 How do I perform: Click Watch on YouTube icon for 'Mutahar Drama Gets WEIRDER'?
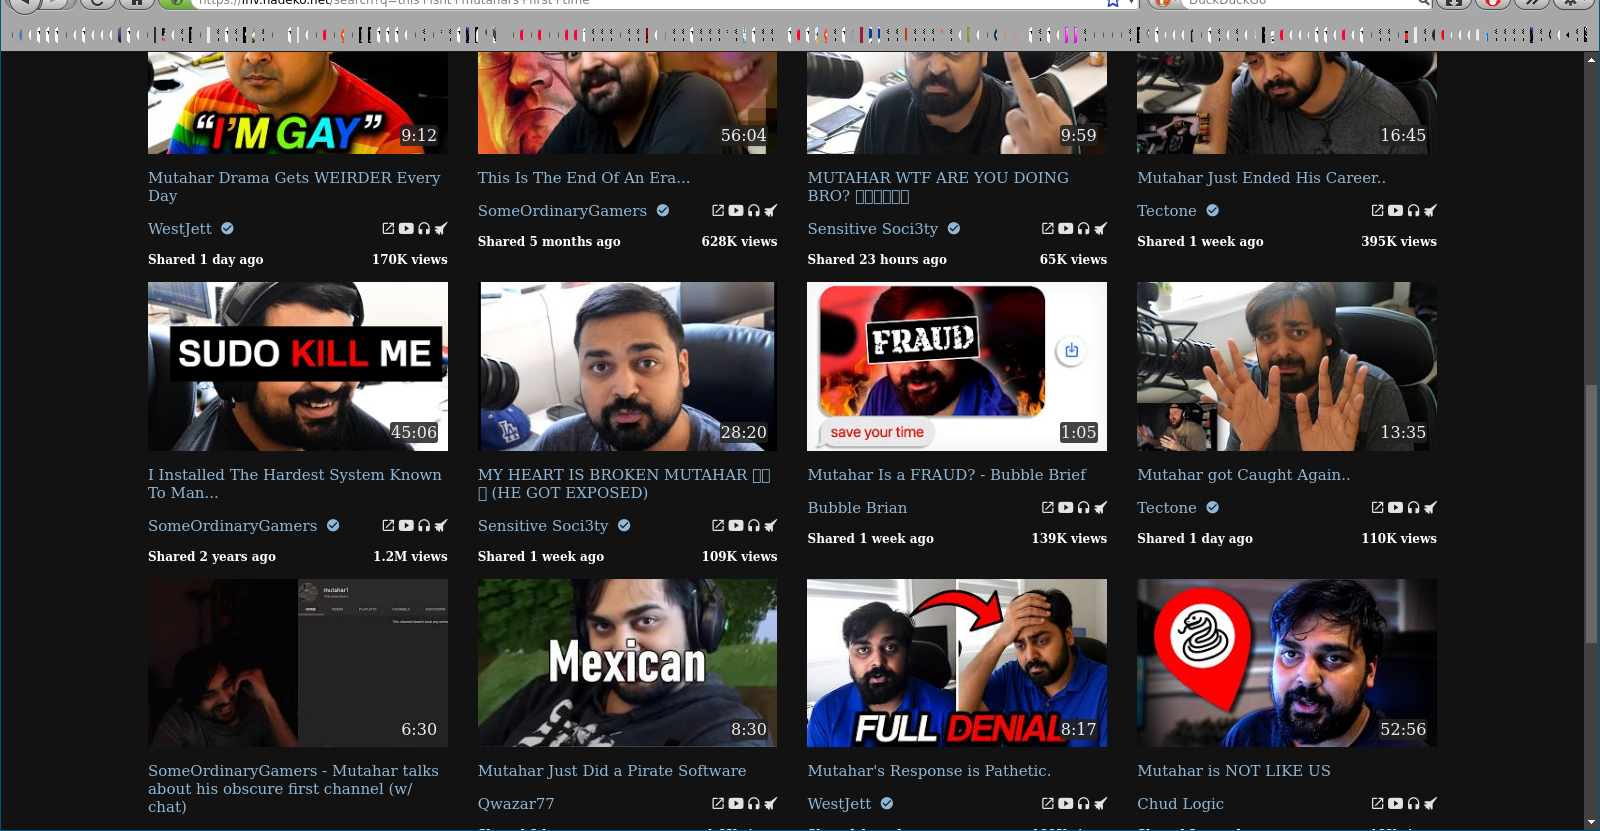tap(406, 229)
